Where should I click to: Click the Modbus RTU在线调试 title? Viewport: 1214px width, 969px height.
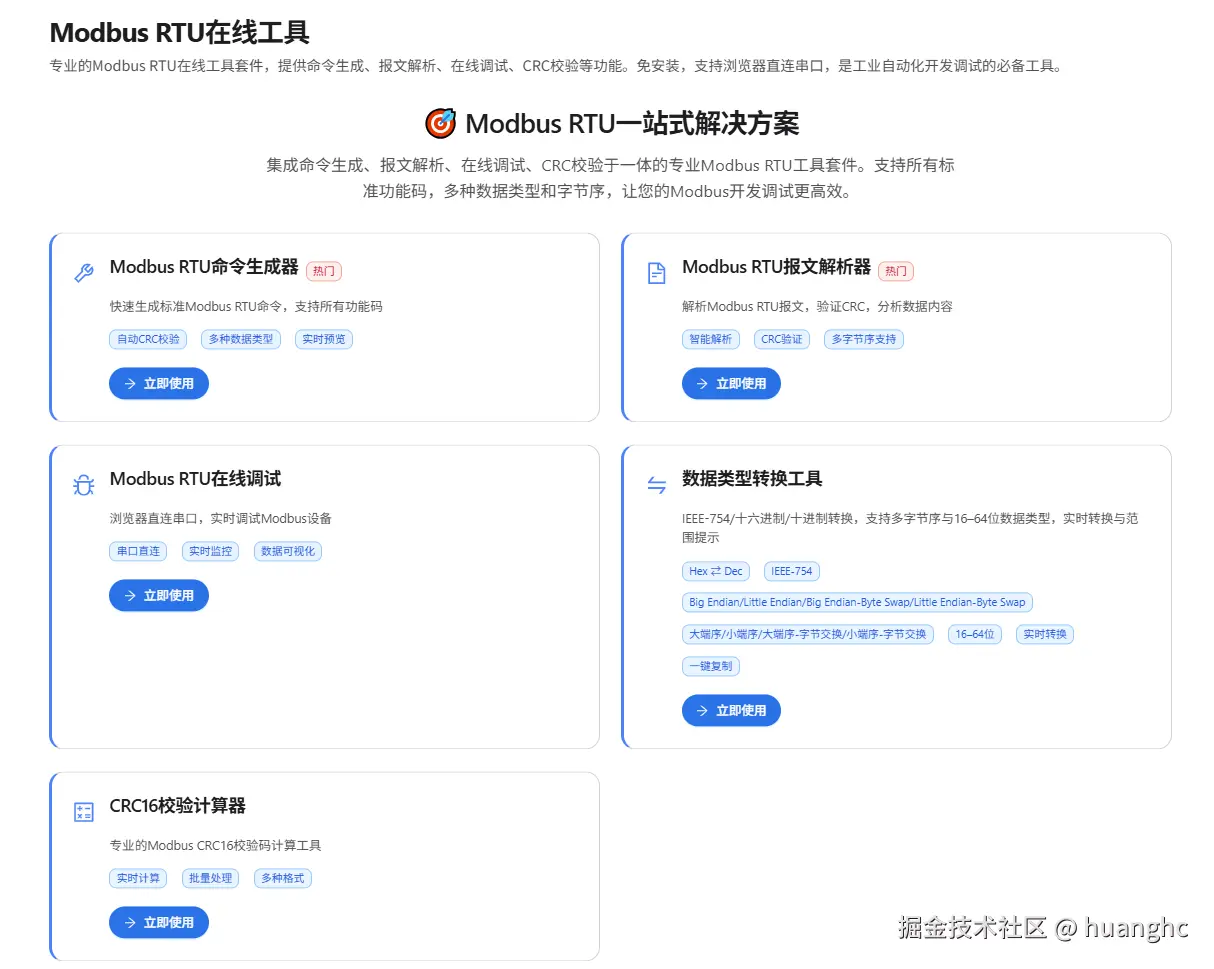[195, 479]
